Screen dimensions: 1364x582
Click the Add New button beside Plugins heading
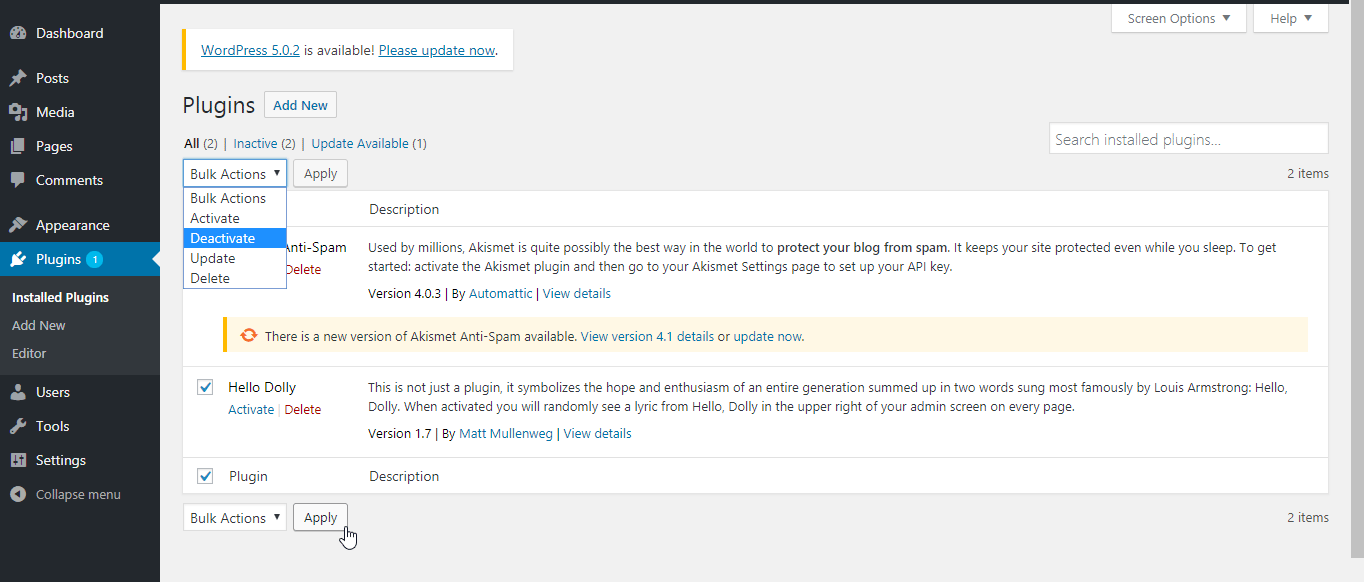point(300,105)
